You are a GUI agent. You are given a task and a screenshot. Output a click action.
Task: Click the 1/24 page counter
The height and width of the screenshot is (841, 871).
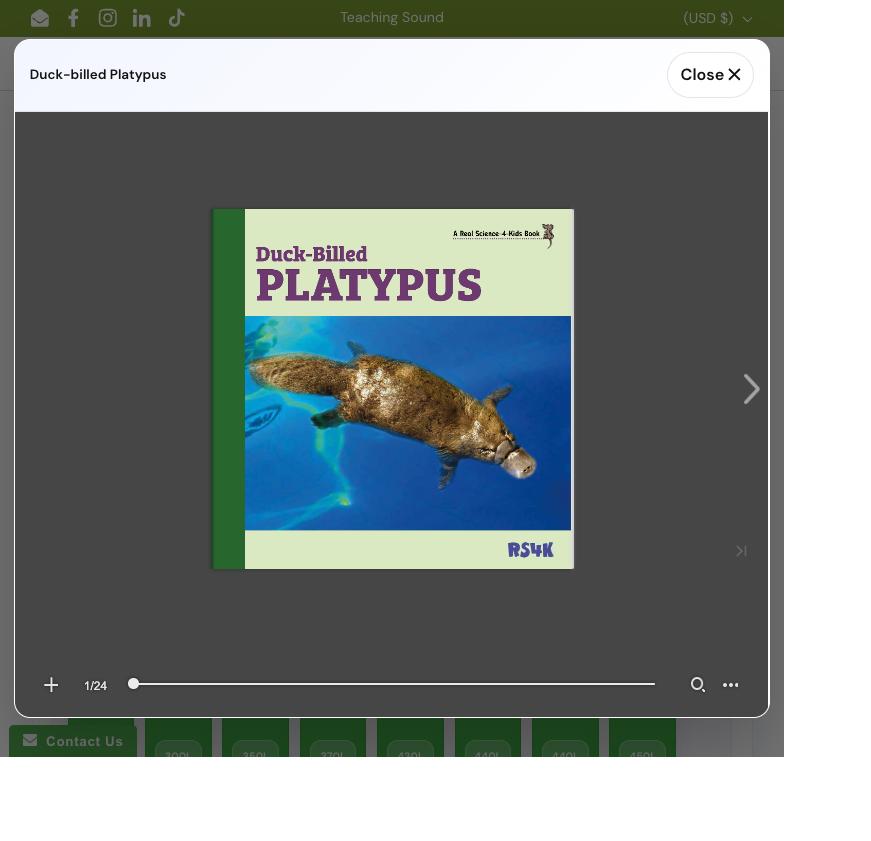[96, 686]
